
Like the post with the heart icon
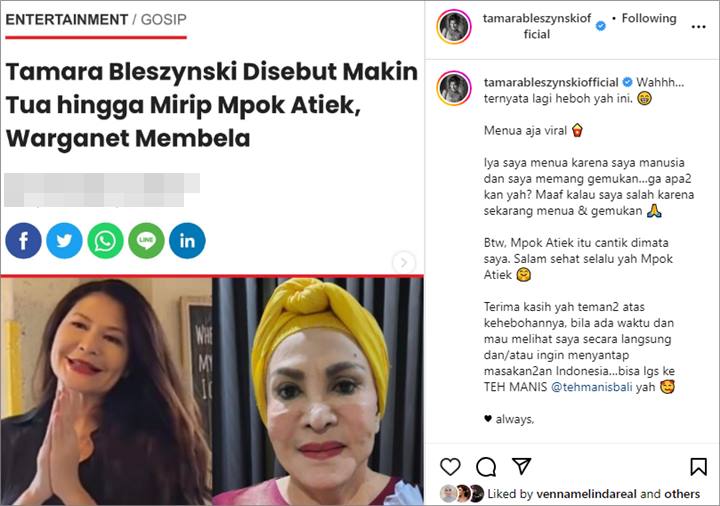point(450,467)
